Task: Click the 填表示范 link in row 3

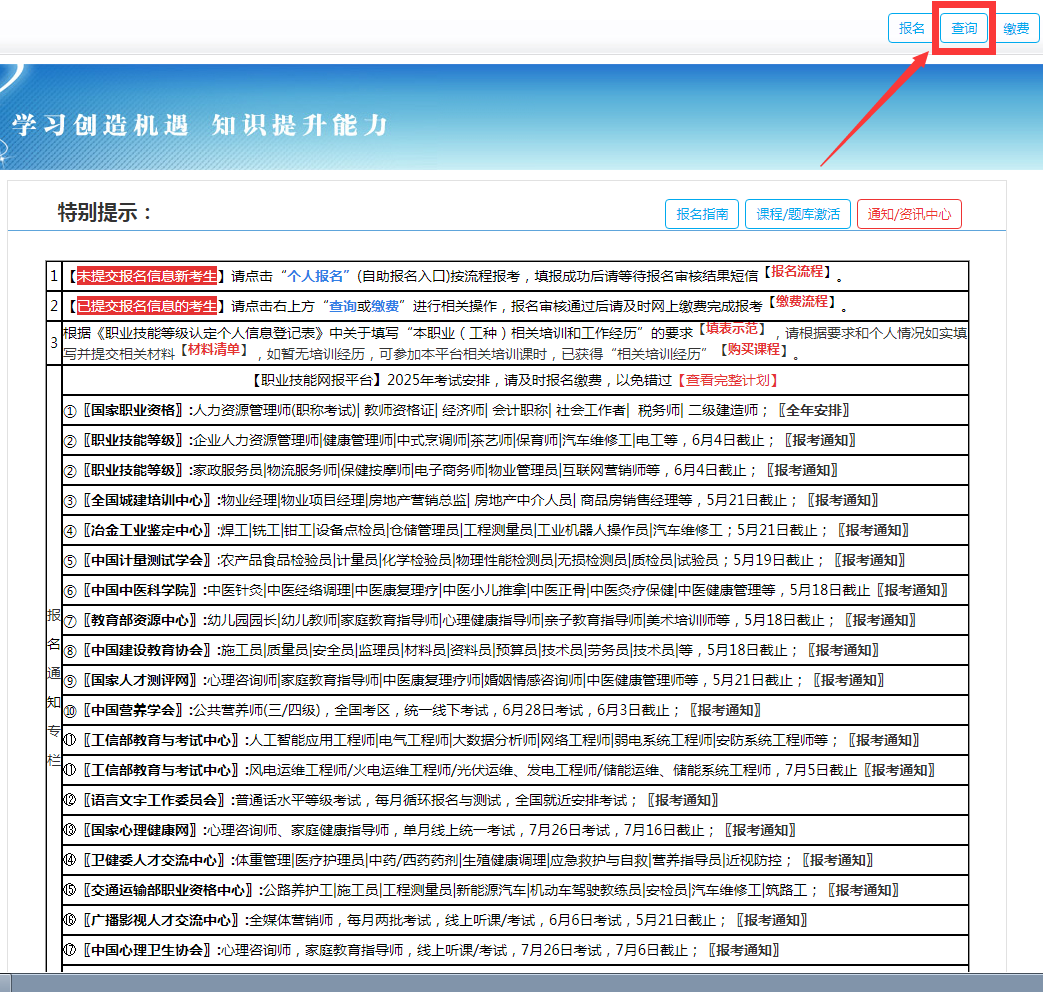Action: (x=734, y=328)
